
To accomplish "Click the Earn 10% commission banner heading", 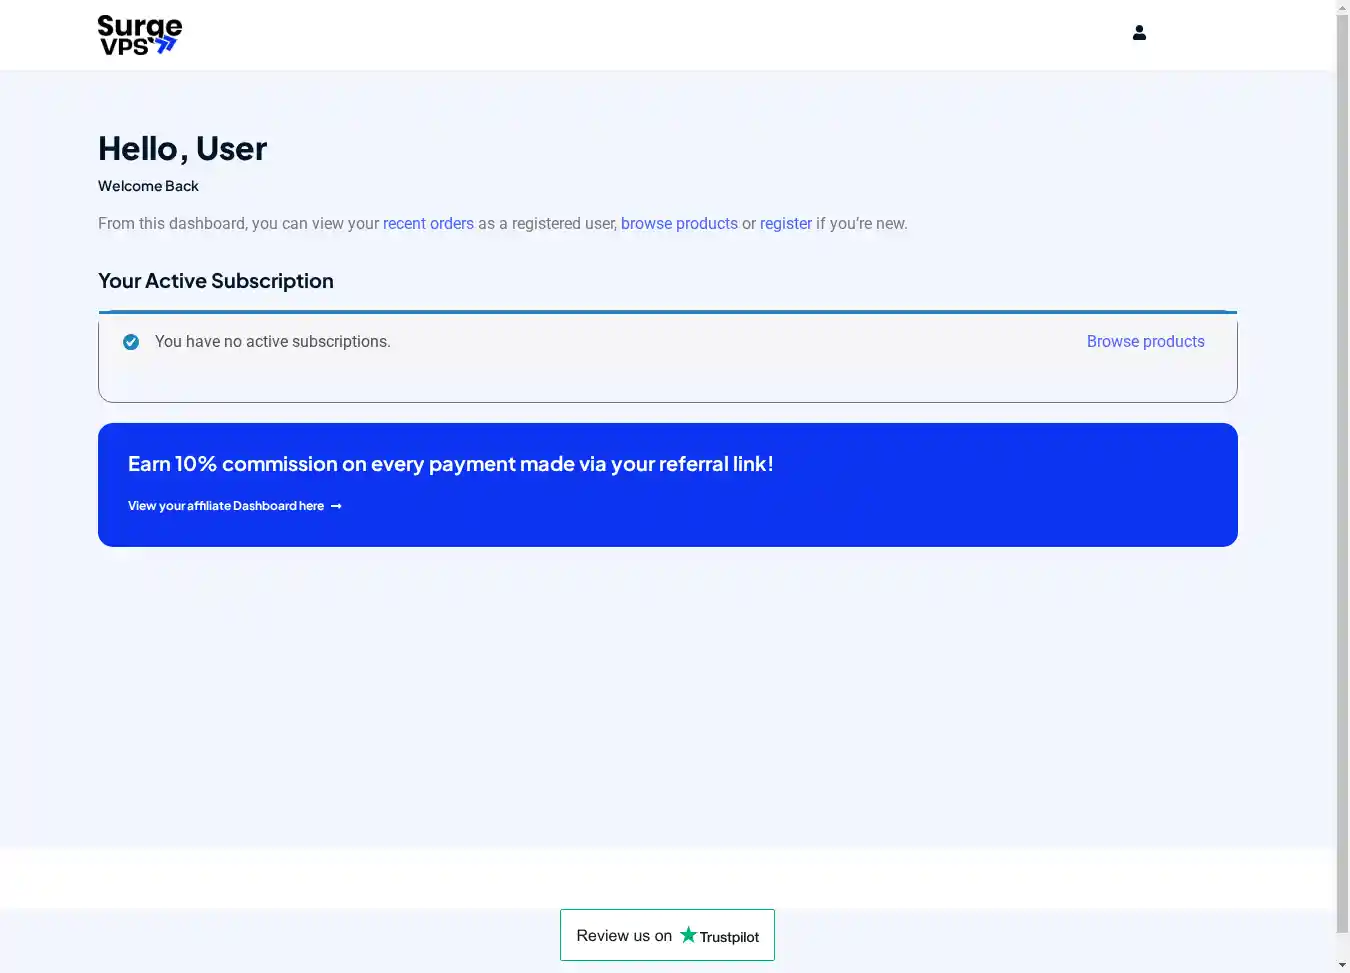I will tap(450, 464).
